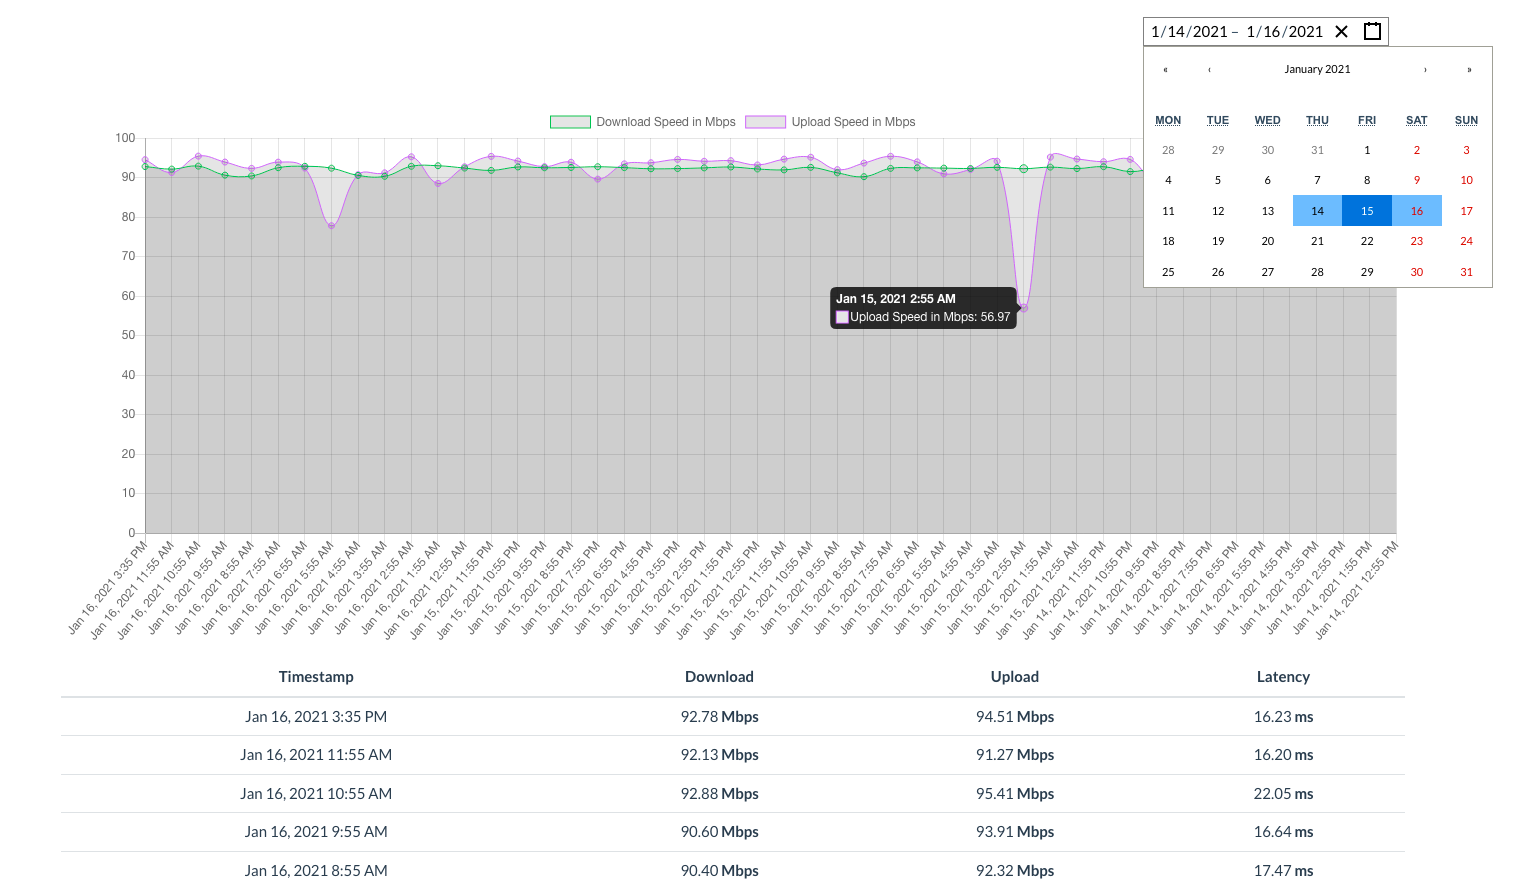The width and height of the screenshot is (1519, 889).
Task: Choose January 4 on the calendar
Action: tap(1168, 181)
